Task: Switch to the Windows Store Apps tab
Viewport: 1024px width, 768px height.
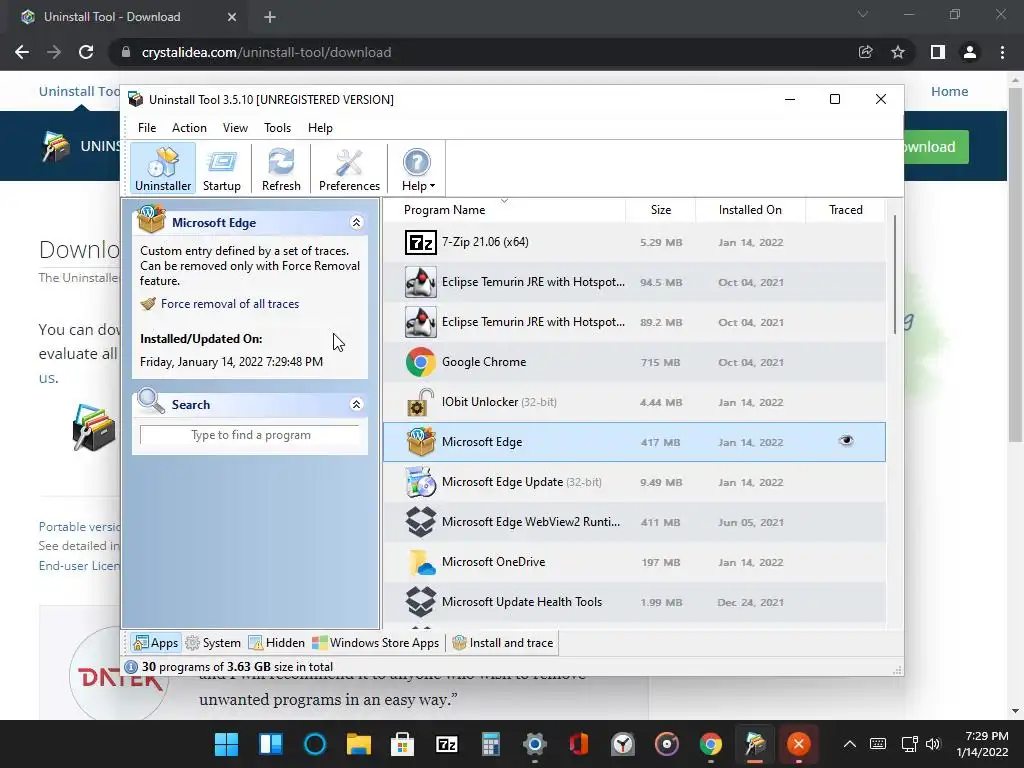Action: [x=376, y=643]
